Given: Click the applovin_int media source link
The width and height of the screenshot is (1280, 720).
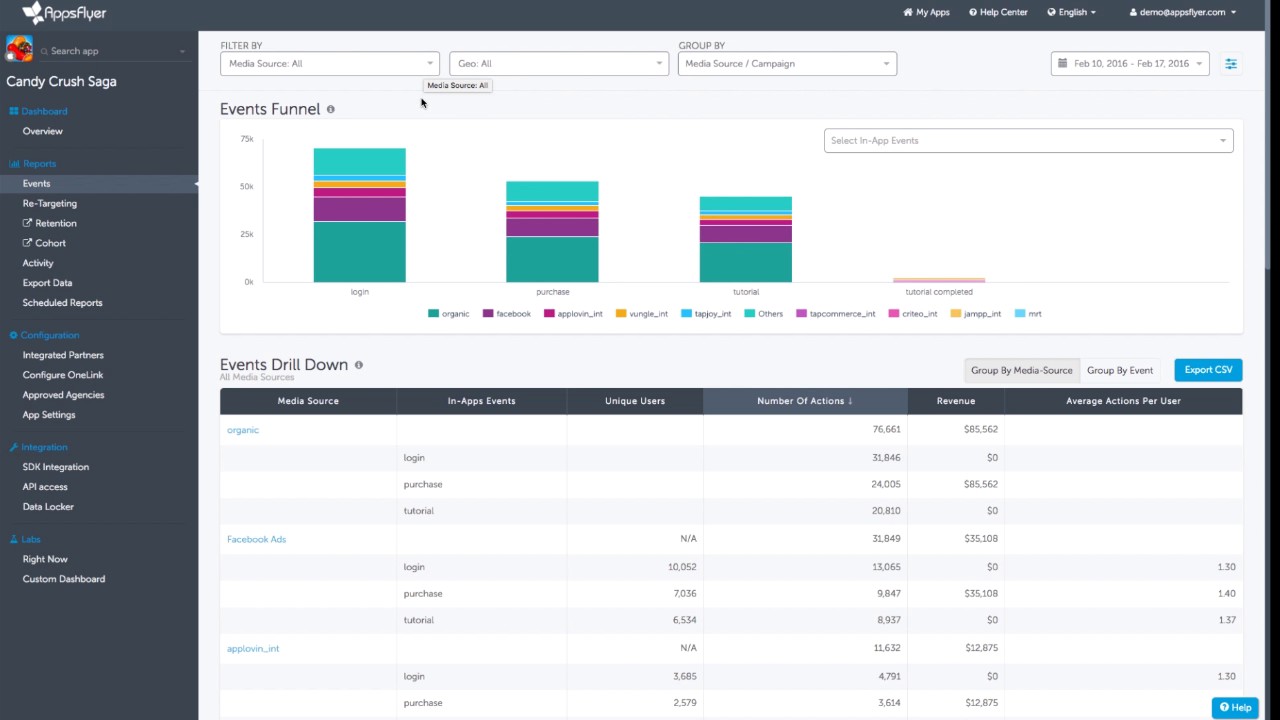Looking at the screenshot, I should tap(253, 648).
